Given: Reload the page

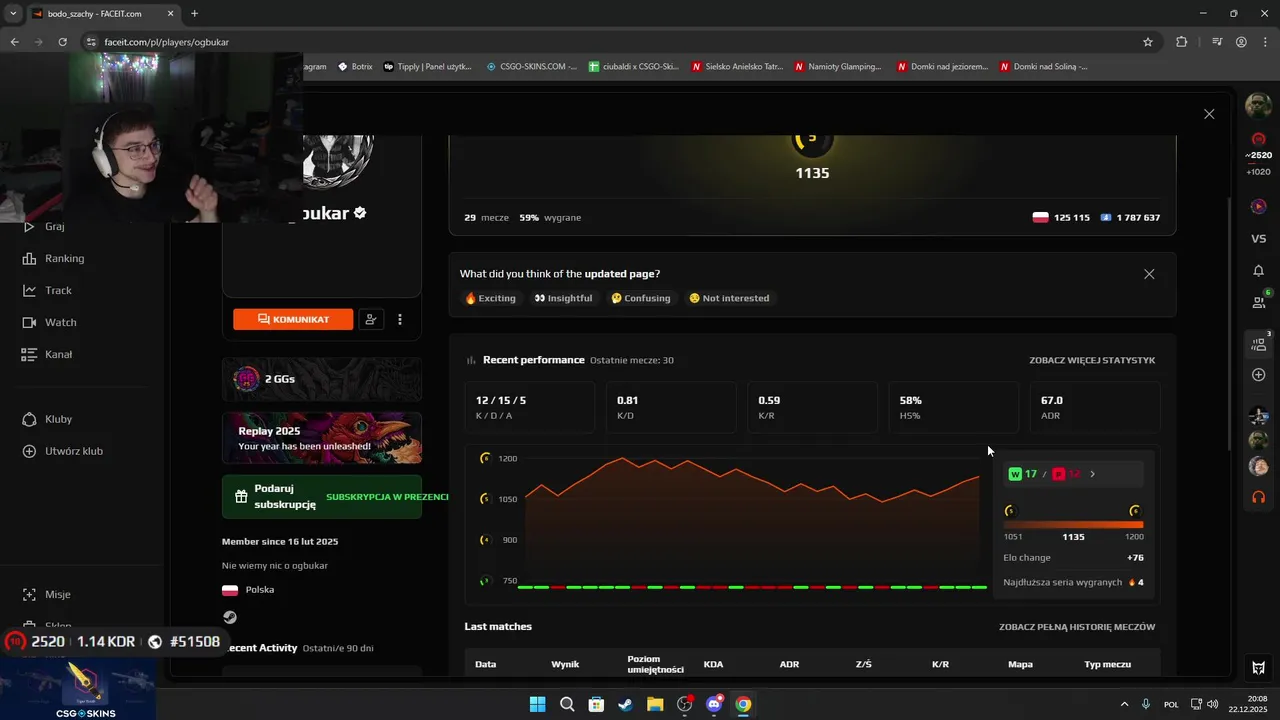Looking at the screenshot, I should click(62, 42).
